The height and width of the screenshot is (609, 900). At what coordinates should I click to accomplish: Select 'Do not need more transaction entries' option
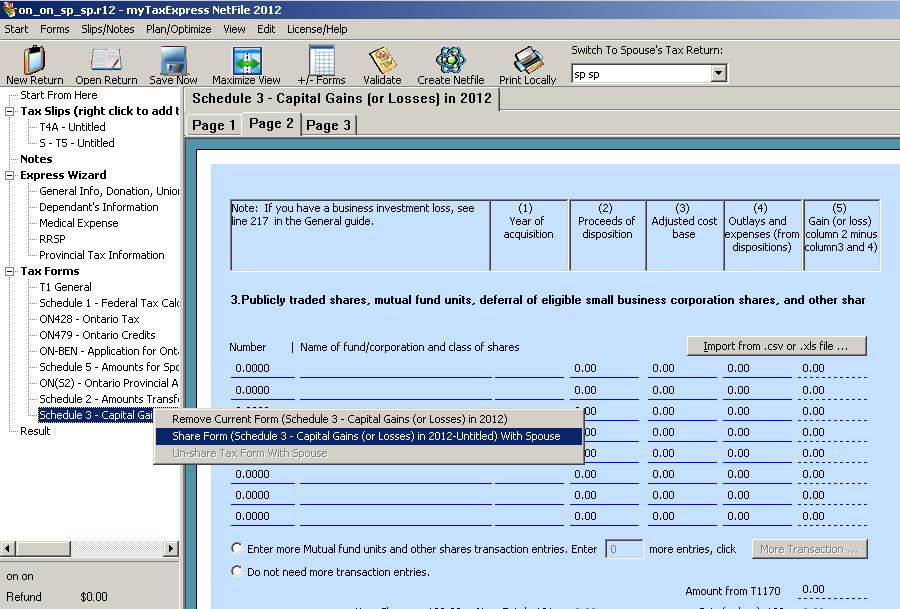[x=236, y=571]
